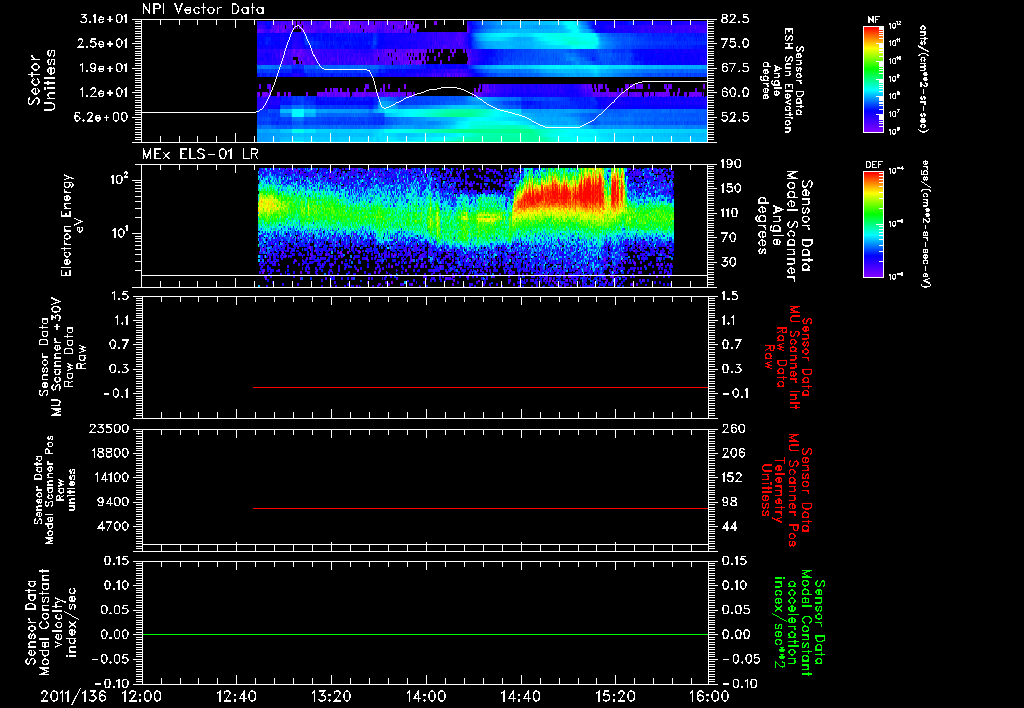Click the "2.5e+01" sector tick label
The width and height of the screenshot is (1024, 708).
[x=104, y=43]
